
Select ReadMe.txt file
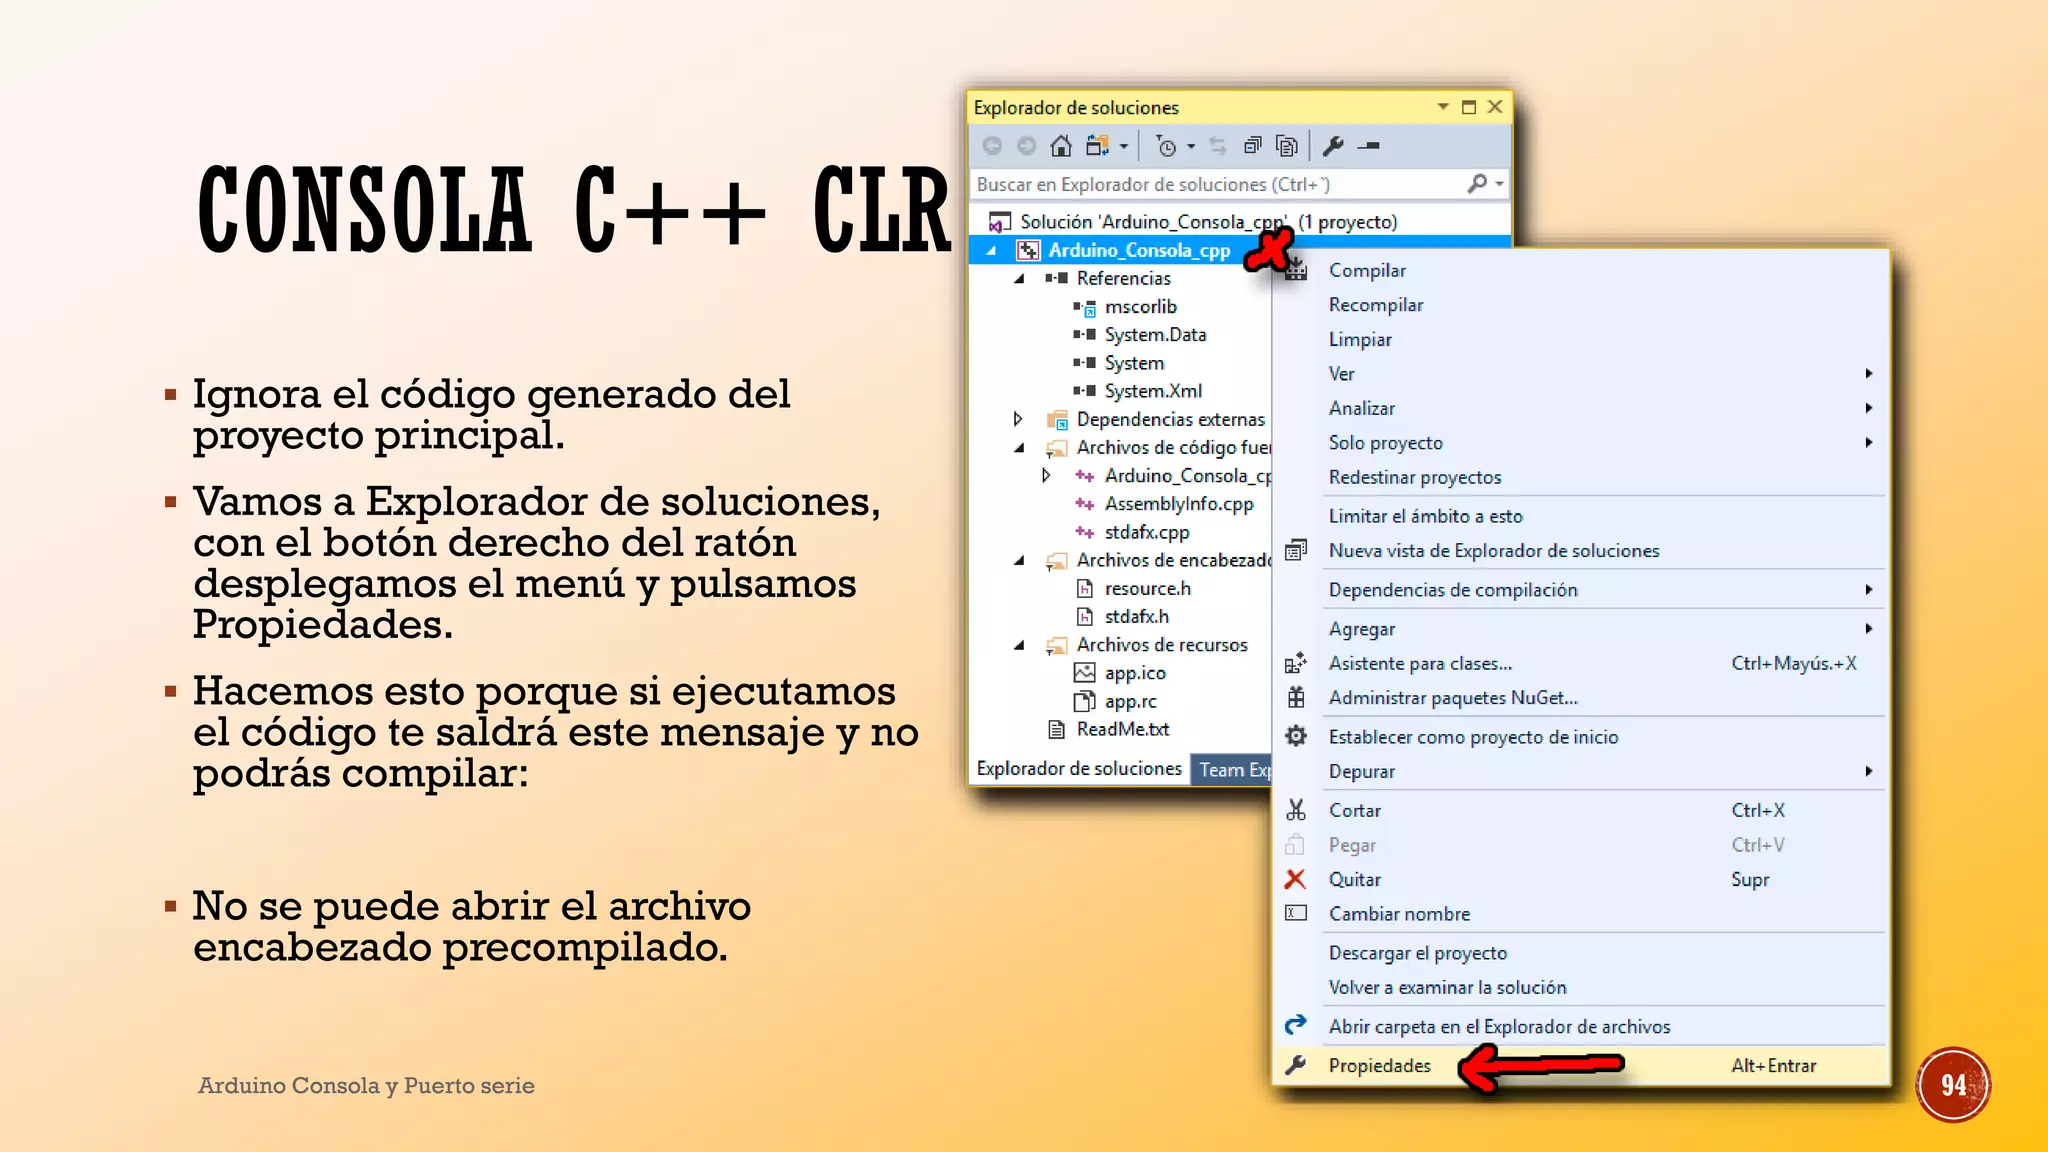[x=1123, y=729]
